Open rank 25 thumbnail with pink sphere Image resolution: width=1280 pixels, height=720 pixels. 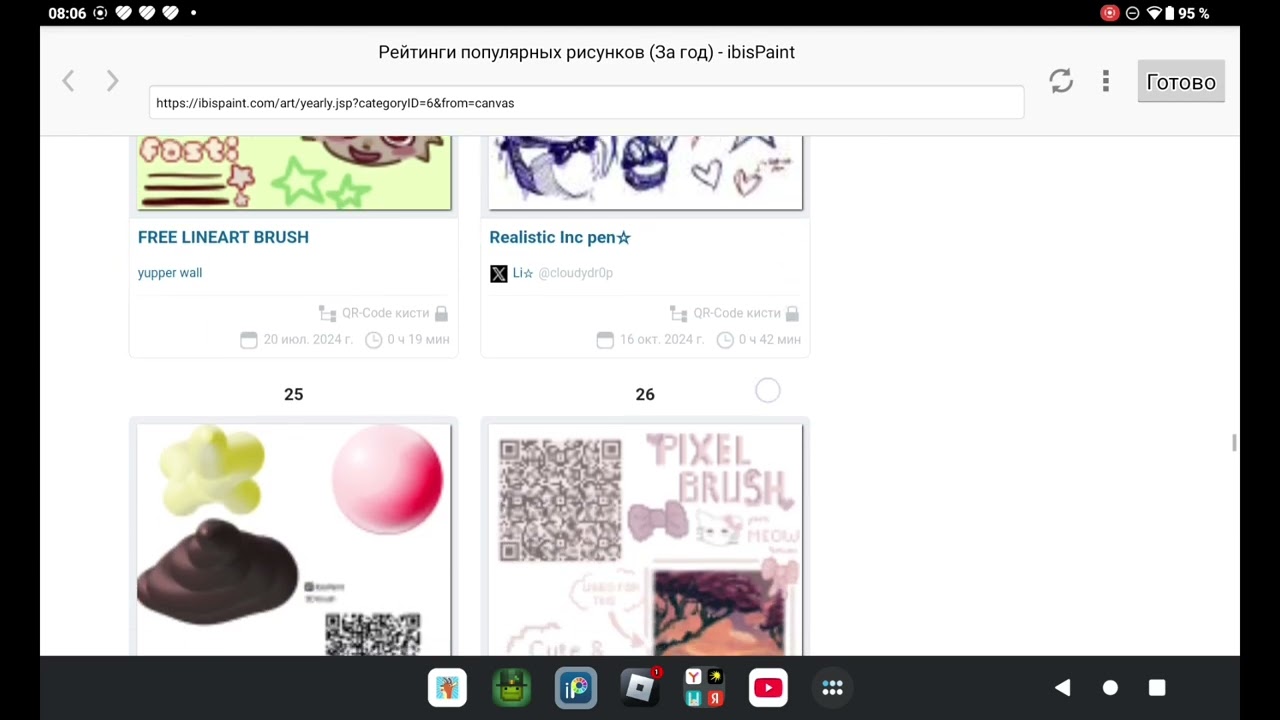(x=294, y=540)
